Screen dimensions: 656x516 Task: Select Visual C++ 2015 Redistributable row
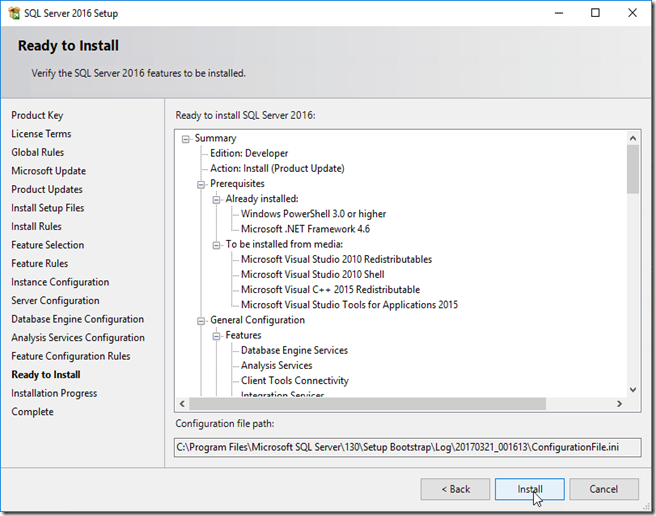tap(331, 290)
